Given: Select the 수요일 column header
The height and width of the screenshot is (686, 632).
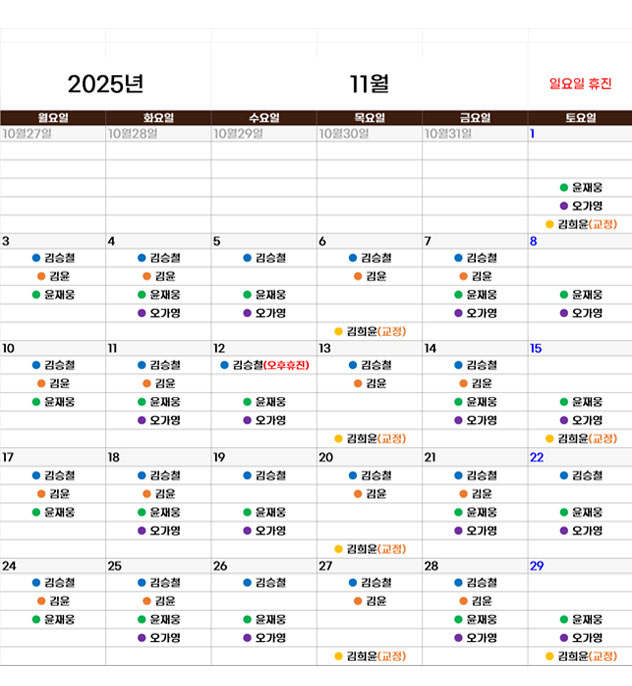Looking at the screenshot, I should 264,118.
